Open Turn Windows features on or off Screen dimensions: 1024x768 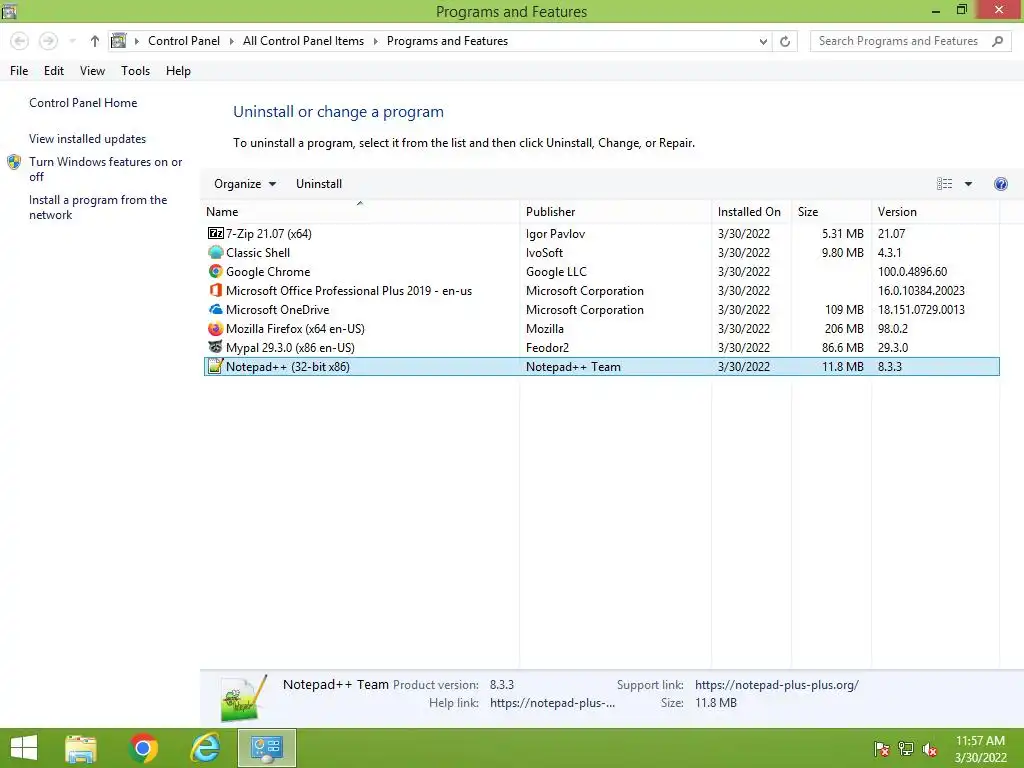point(105,169)
